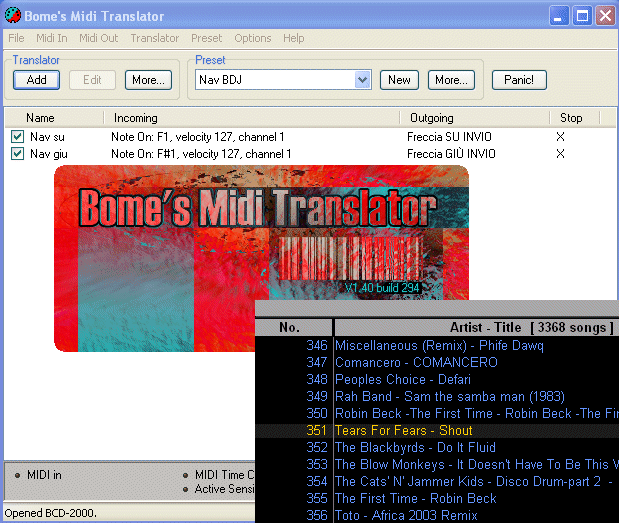Click the Incoming column header
The image size is (619, 523).
tap(136, 118)
